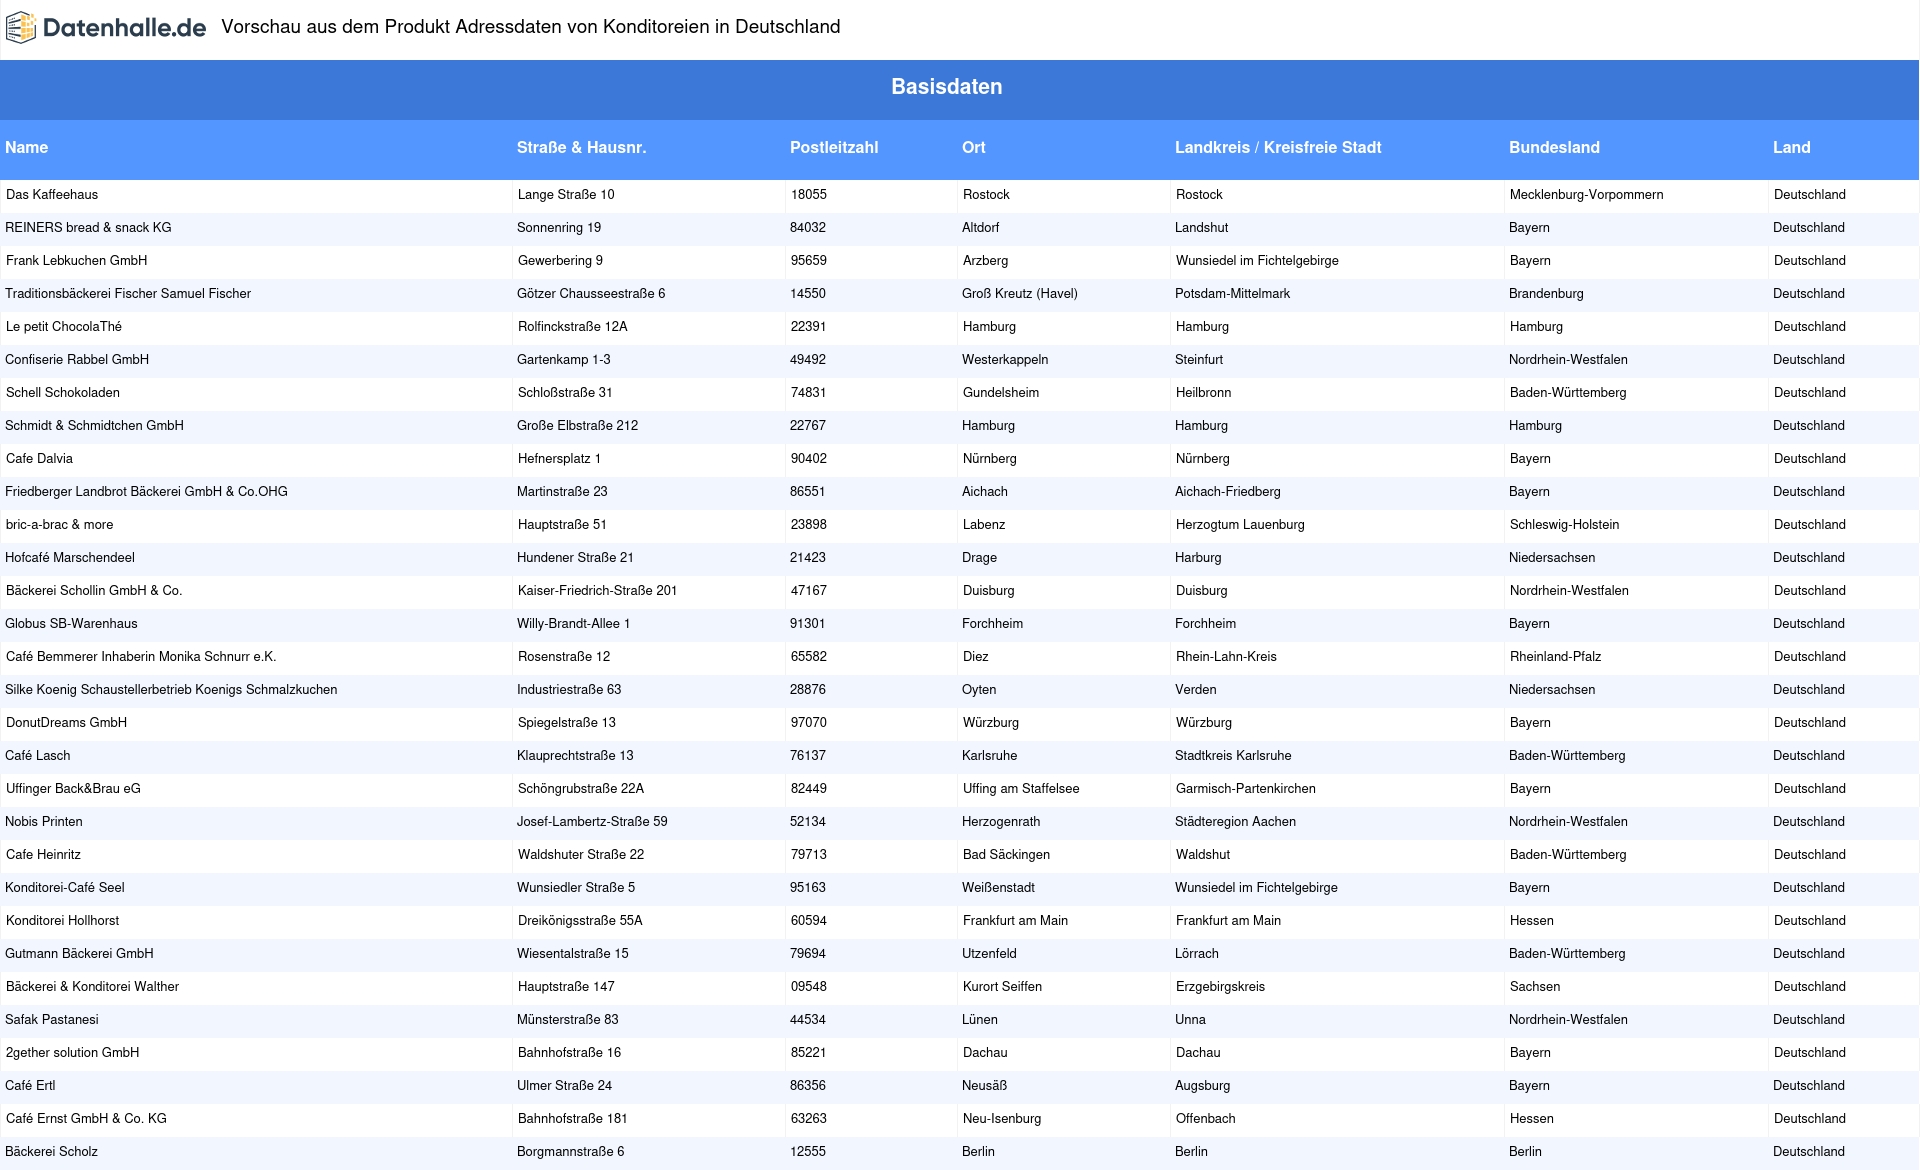1920x1170 pixels.
Task: Click the Land column header
Action: (1791, 147)
